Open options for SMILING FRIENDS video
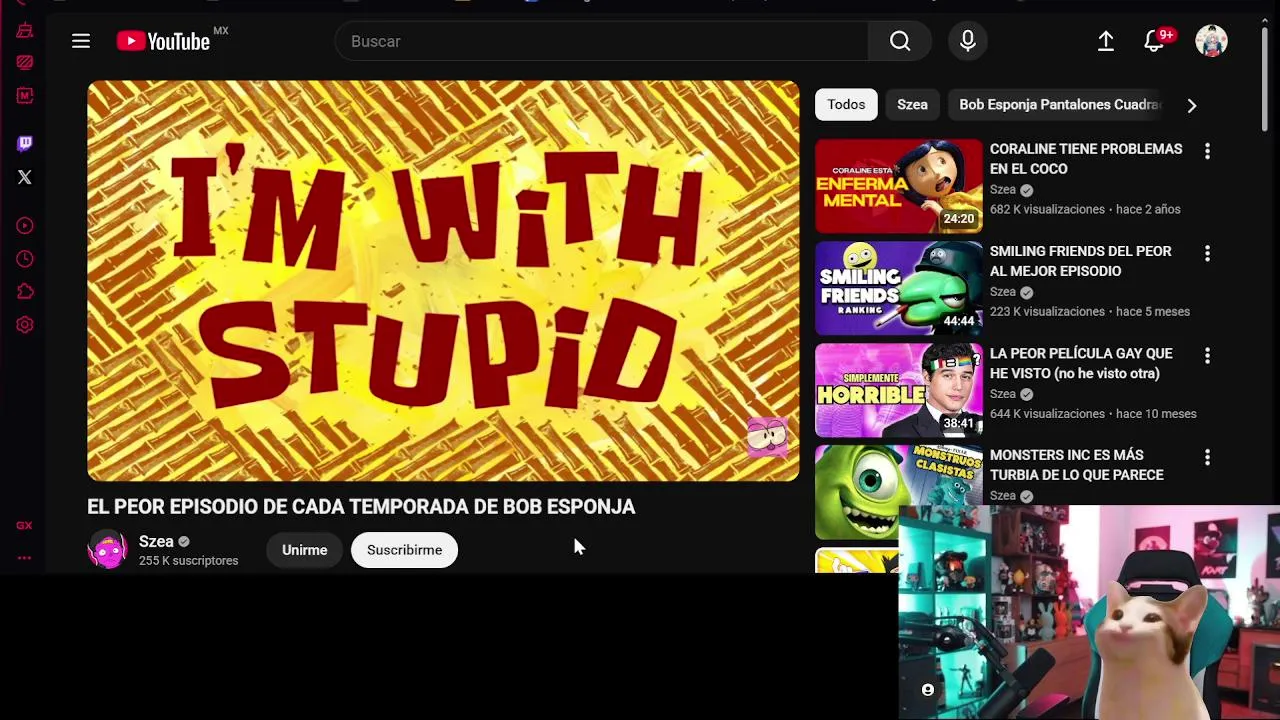1280x720 pixels. click(x=1207, y=253)
